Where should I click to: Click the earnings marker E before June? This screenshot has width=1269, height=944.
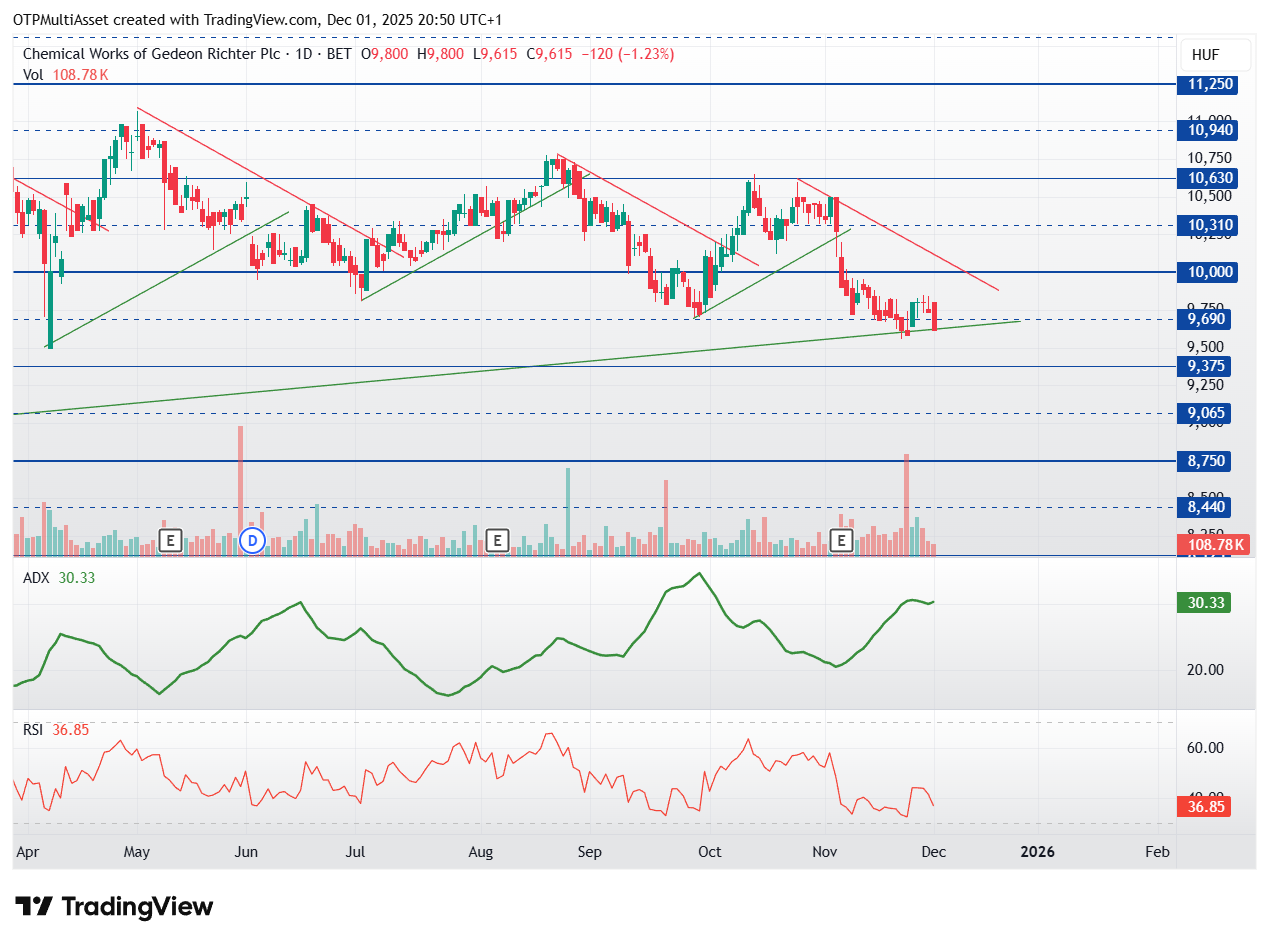click(x=170, y=541)
